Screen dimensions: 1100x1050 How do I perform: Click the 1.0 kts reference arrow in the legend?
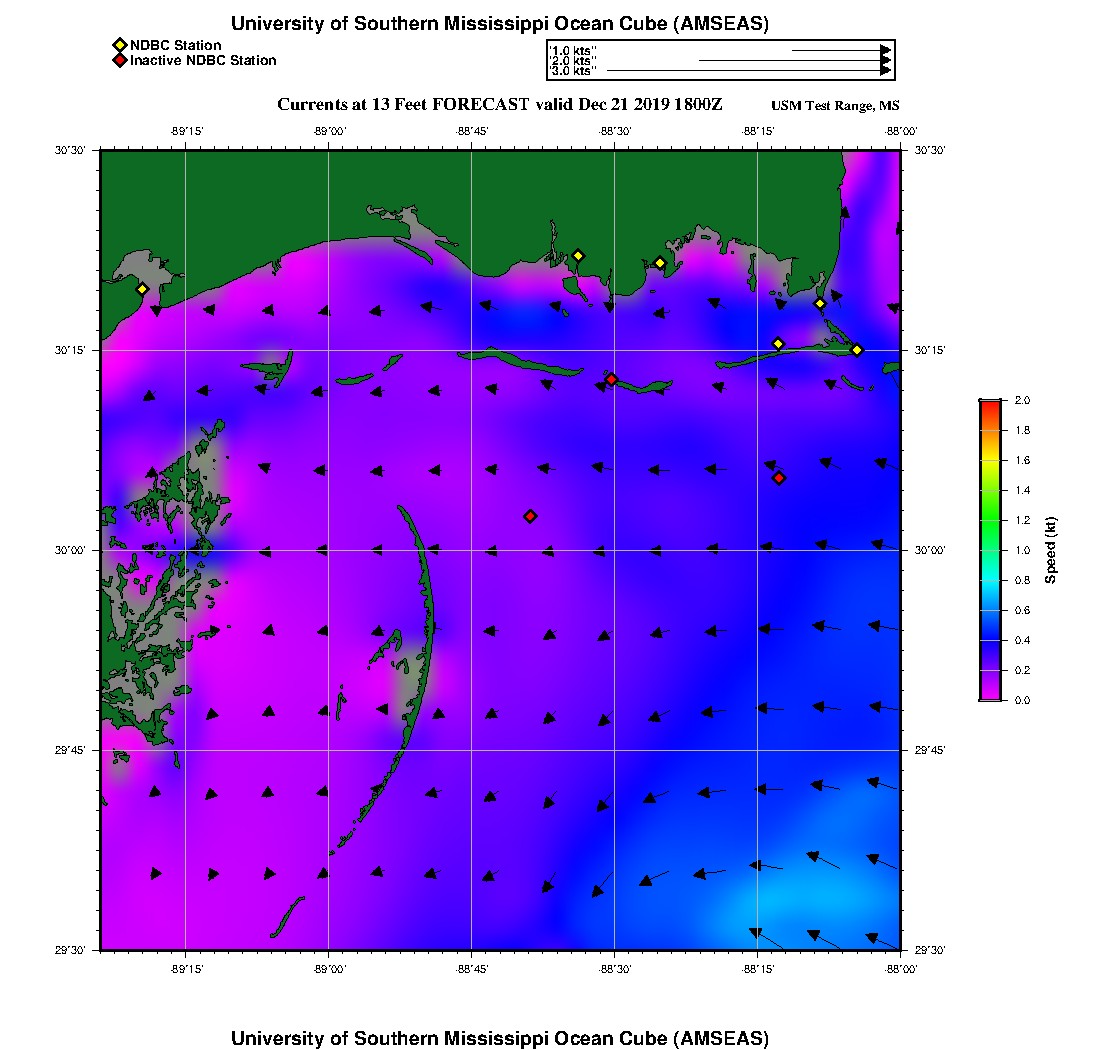pos(842,51)
